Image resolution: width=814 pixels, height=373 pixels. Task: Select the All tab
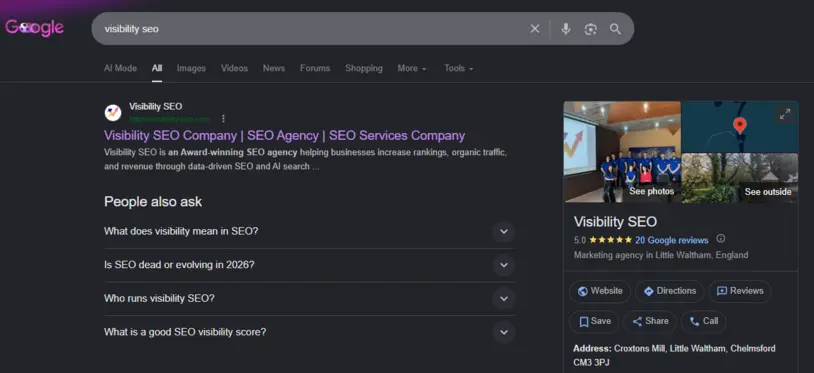coord(157,68)
